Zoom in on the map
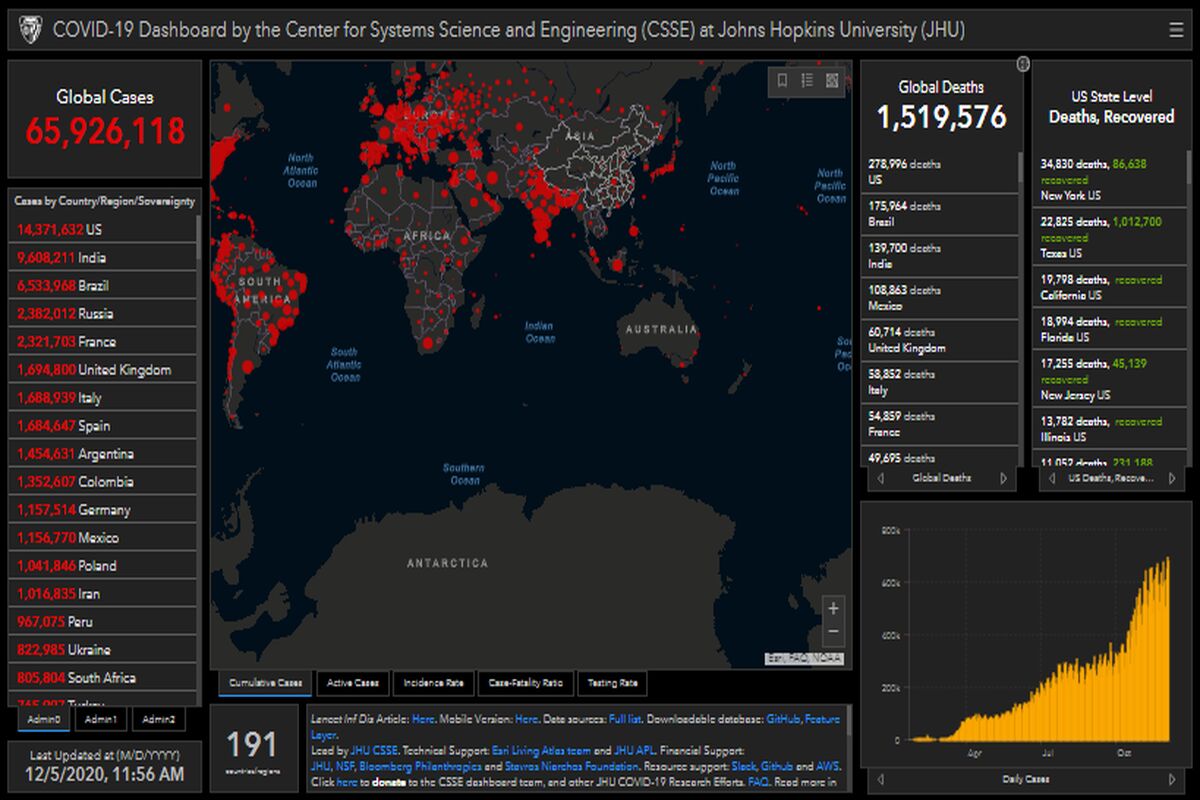Screen dimensions: 1200x800 click(x=833, y=608)
